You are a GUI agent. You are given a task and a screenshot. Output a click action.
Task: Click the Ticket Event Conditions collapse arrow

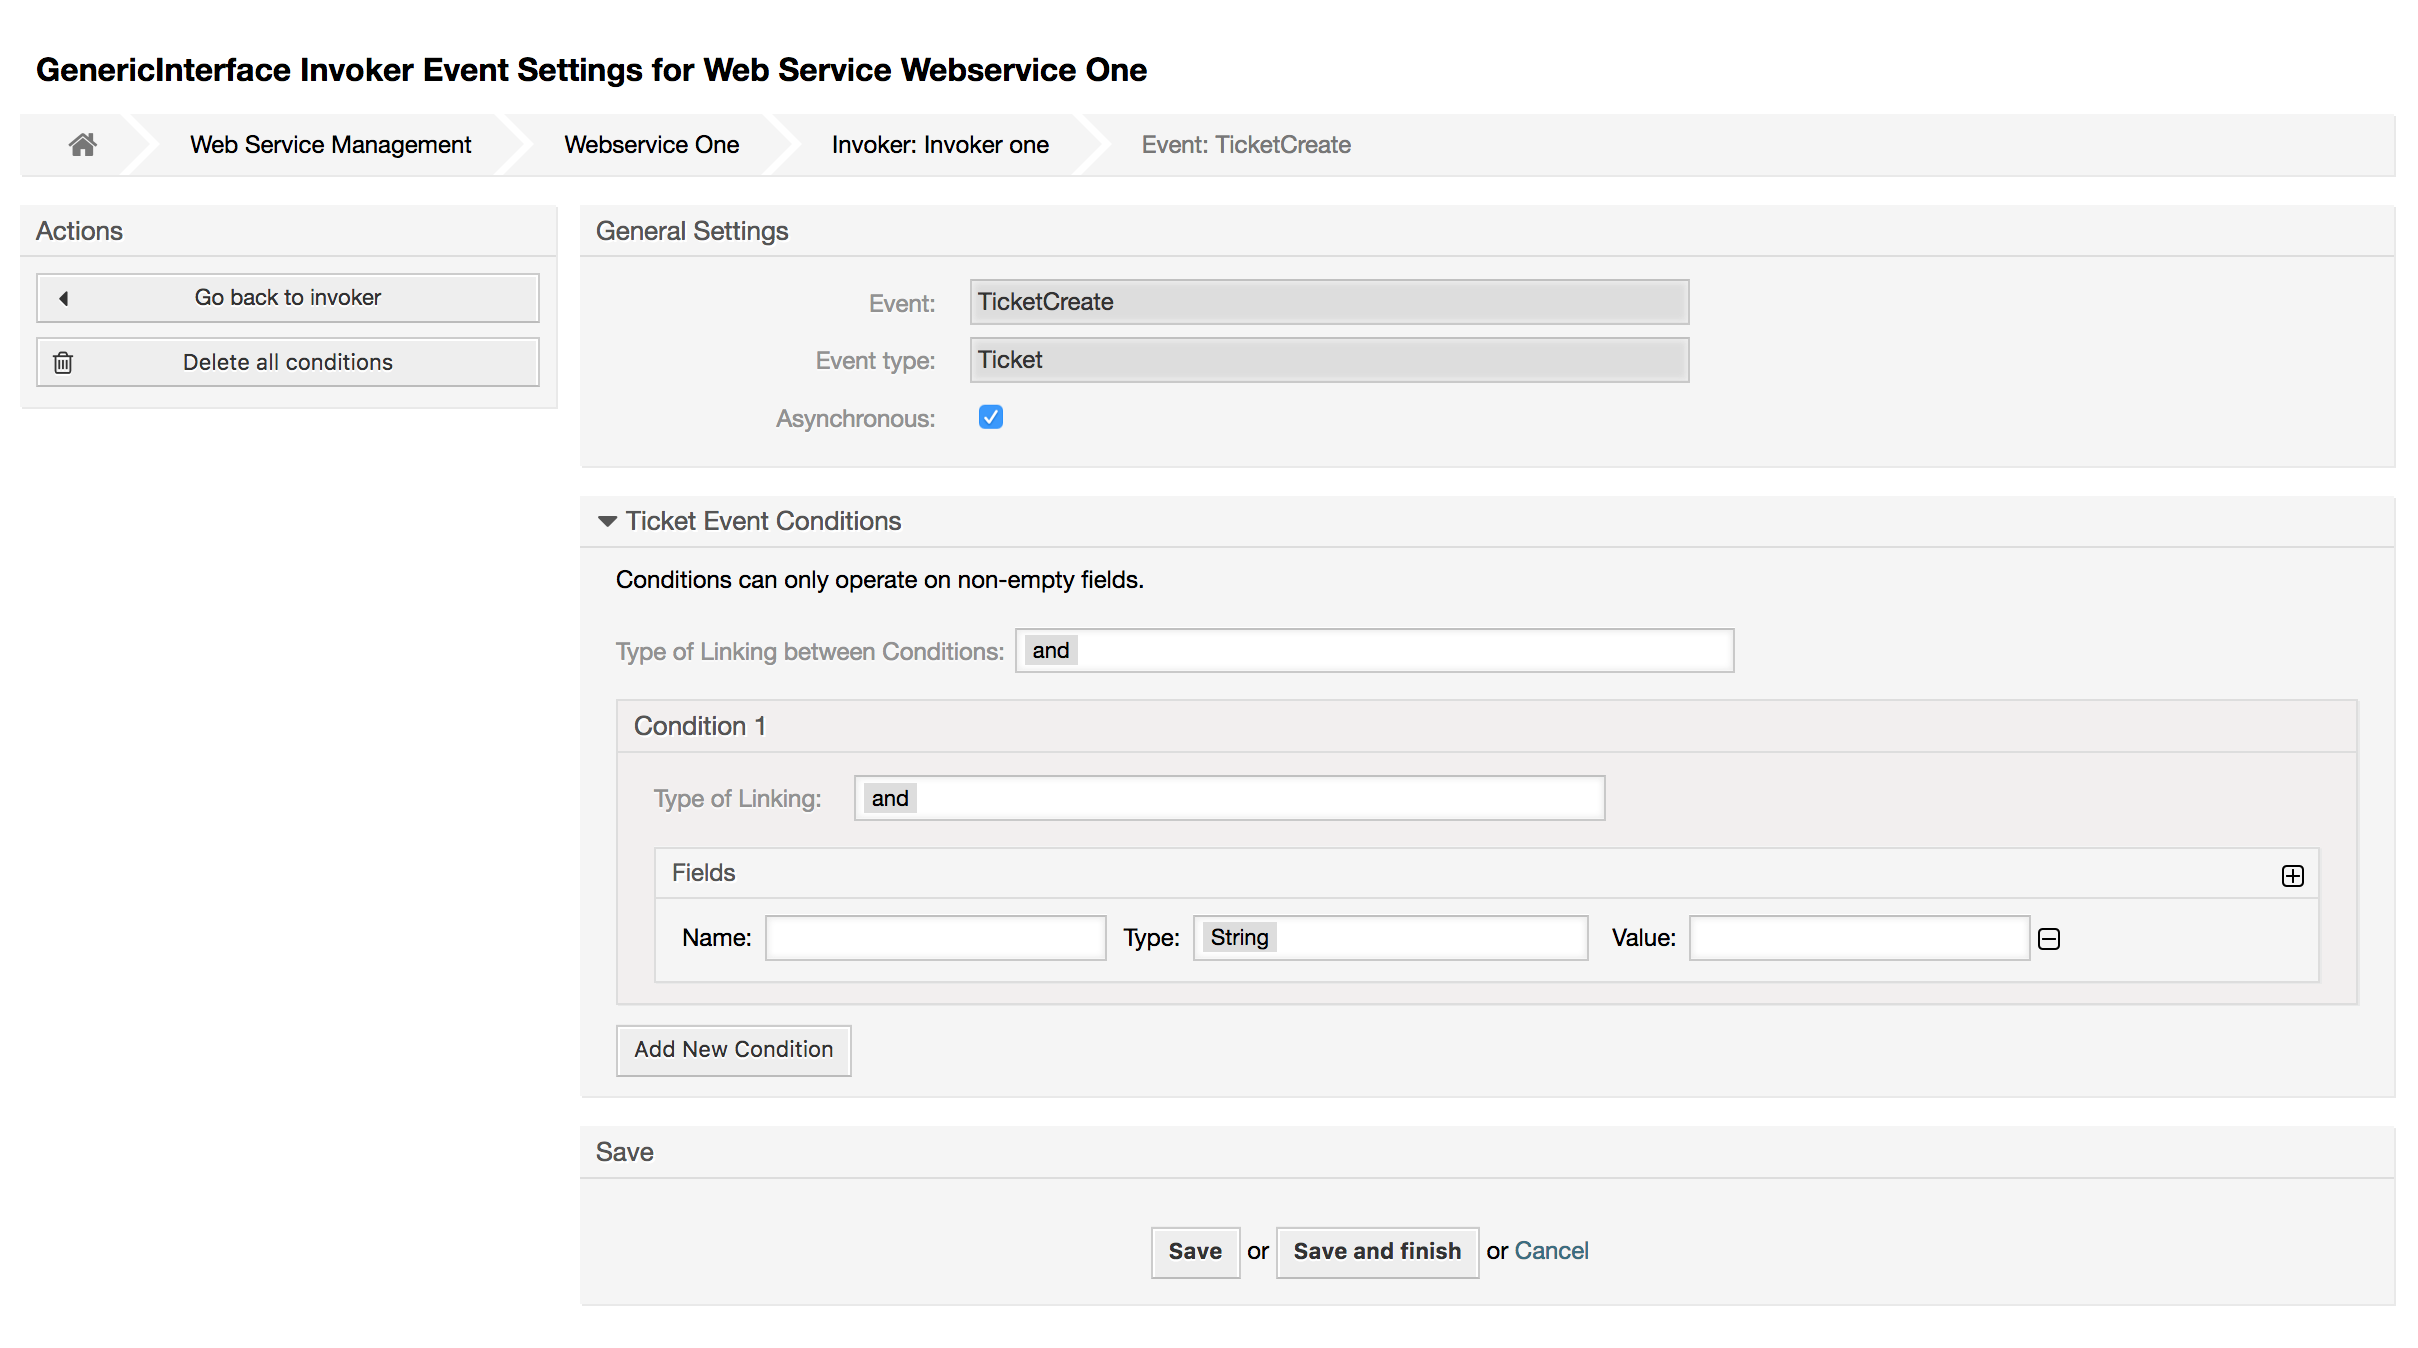604,520
